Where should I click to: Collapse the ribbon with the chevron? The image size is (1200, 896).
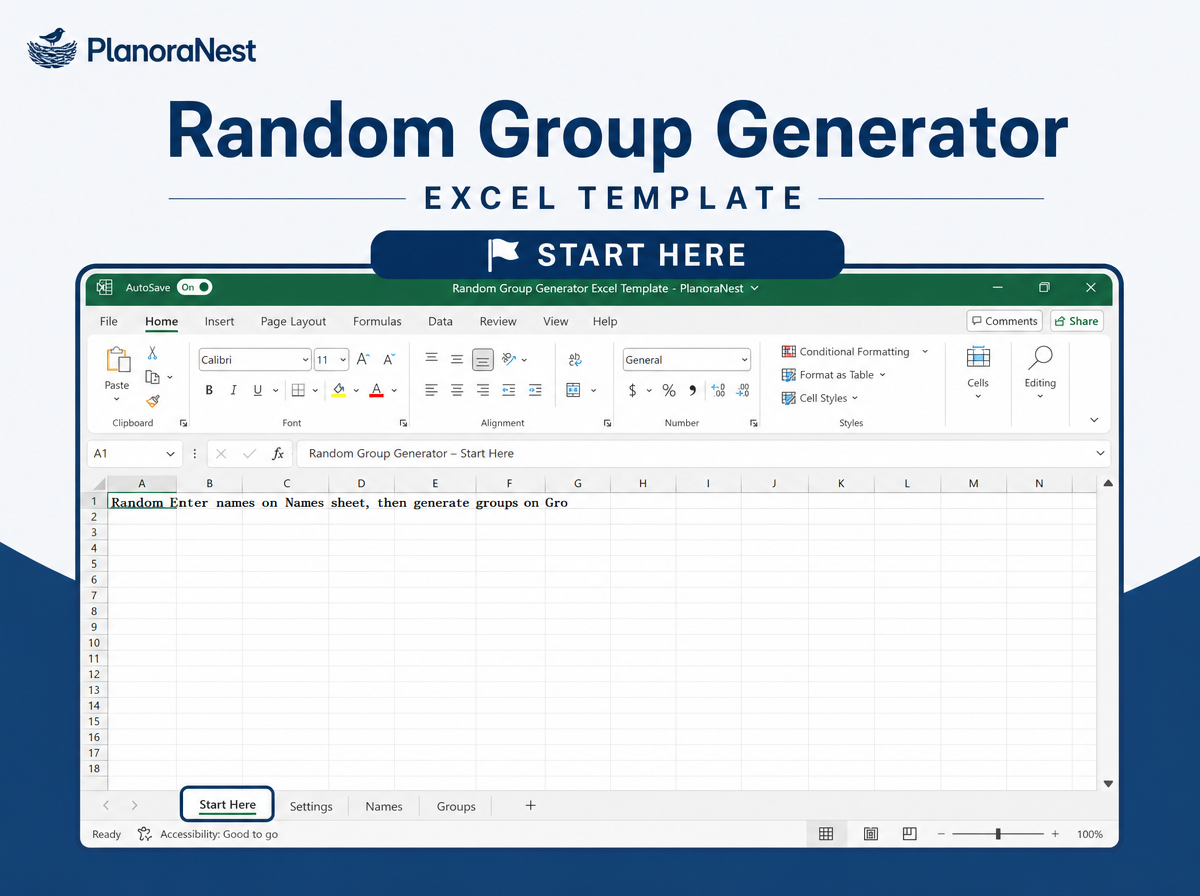click(1094, 420)
